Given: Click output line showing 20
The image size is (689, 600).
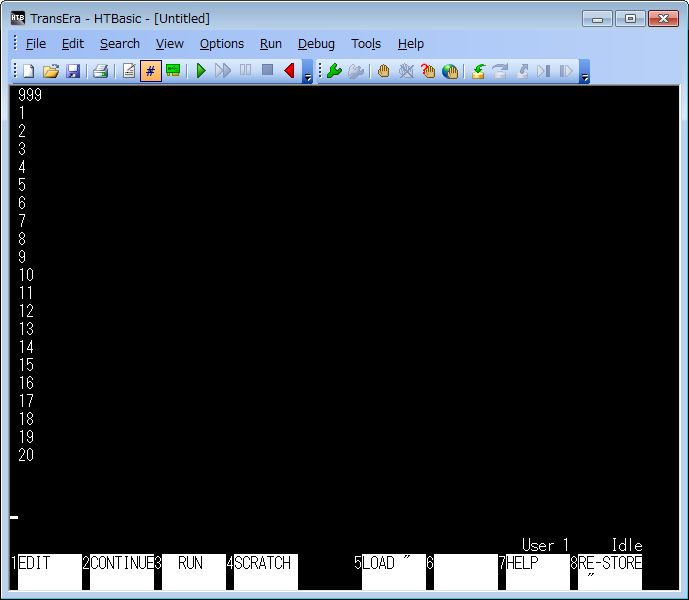Looking at the screenshot, I should [26, 455].
